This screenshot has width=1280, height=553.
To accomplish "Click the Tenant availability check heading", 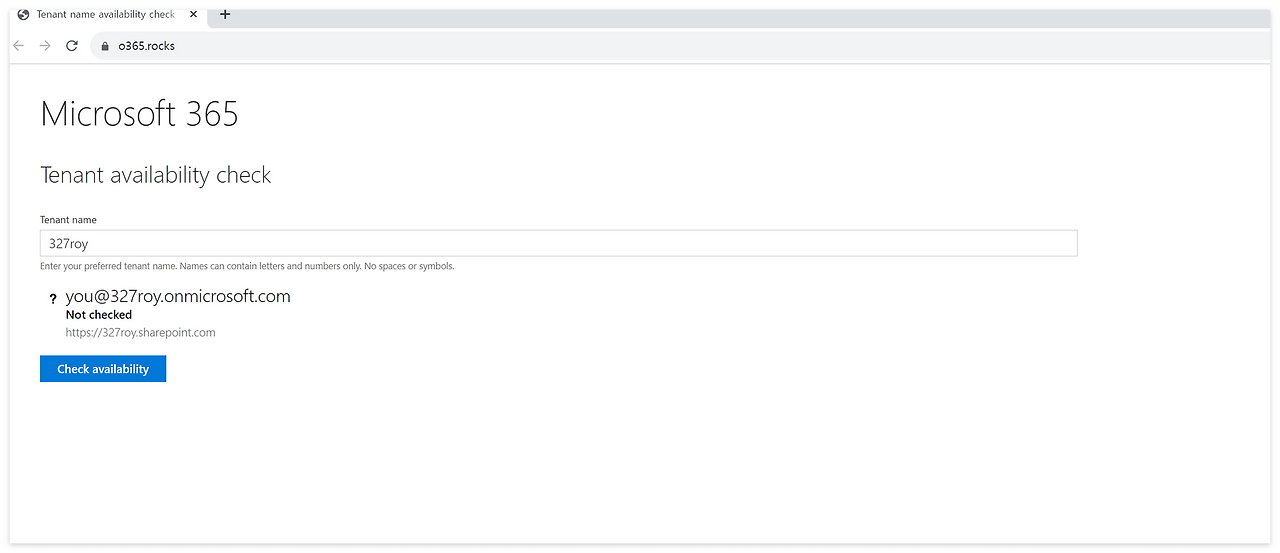I will point(155,175).
